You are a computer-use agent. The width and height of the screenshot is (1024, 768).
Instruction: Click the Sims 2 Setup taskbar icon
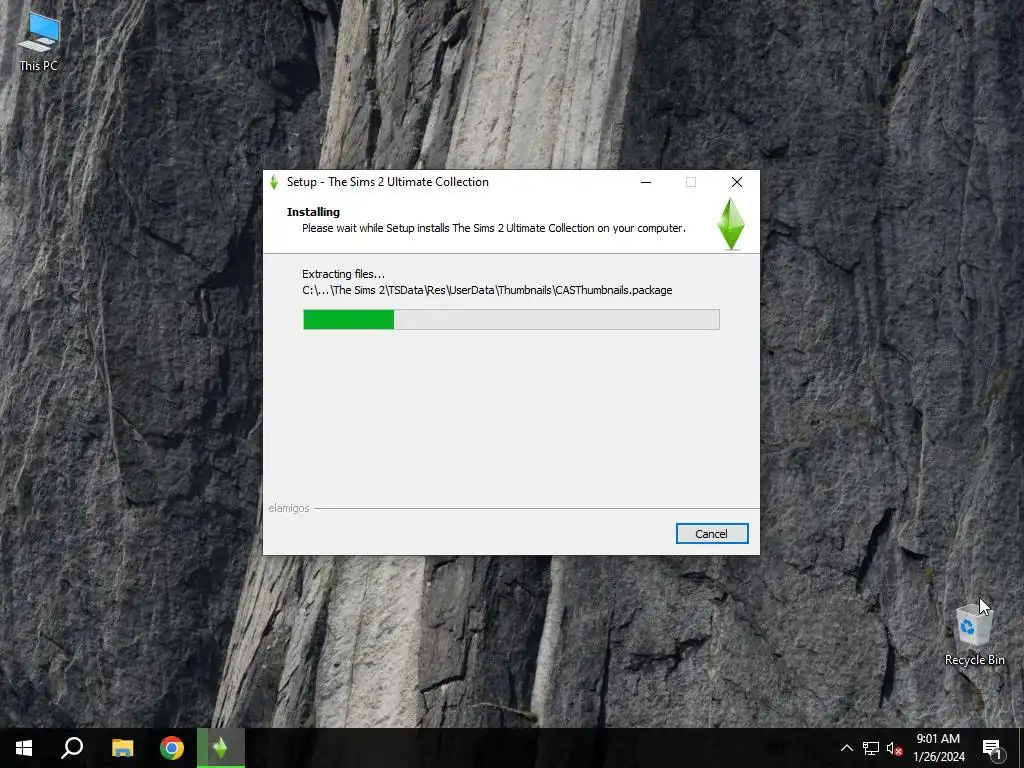[221, 748]
